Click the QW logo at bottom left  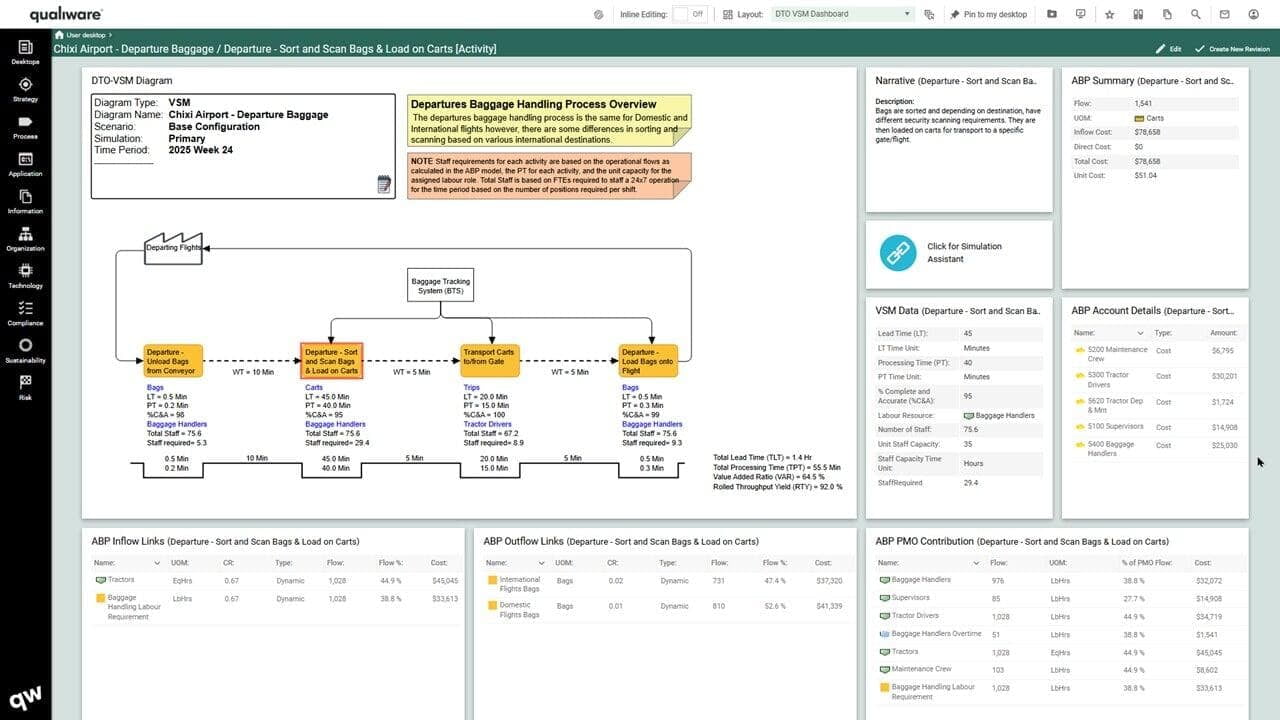pyautogui.click(x=25, y=697)
